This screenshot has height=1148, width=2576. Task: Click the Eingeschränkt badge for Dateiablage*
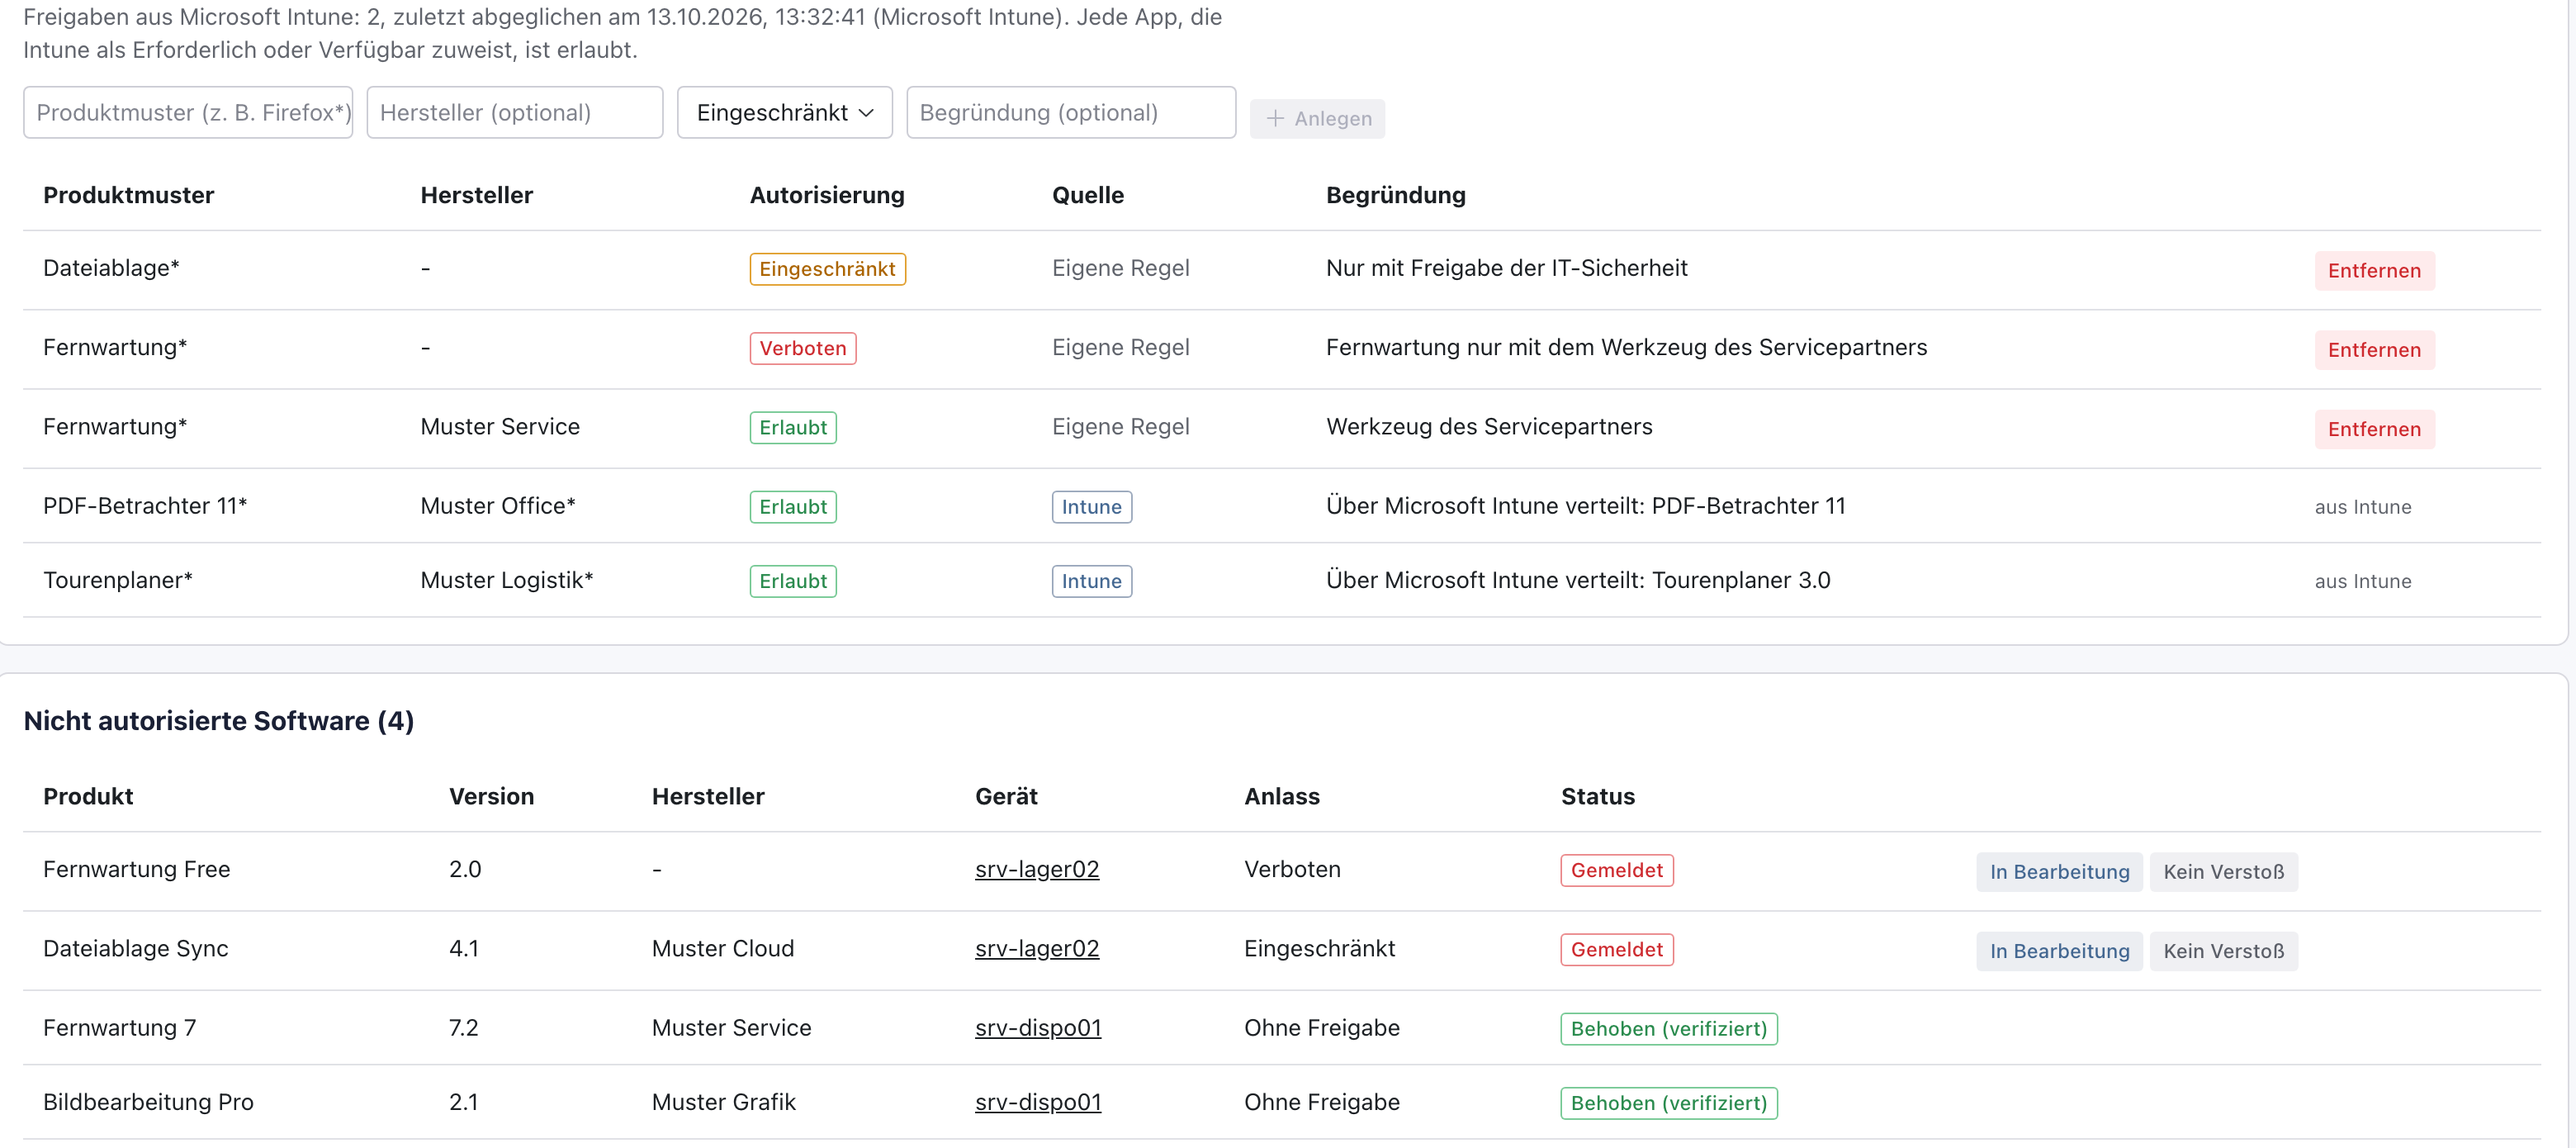827,269
